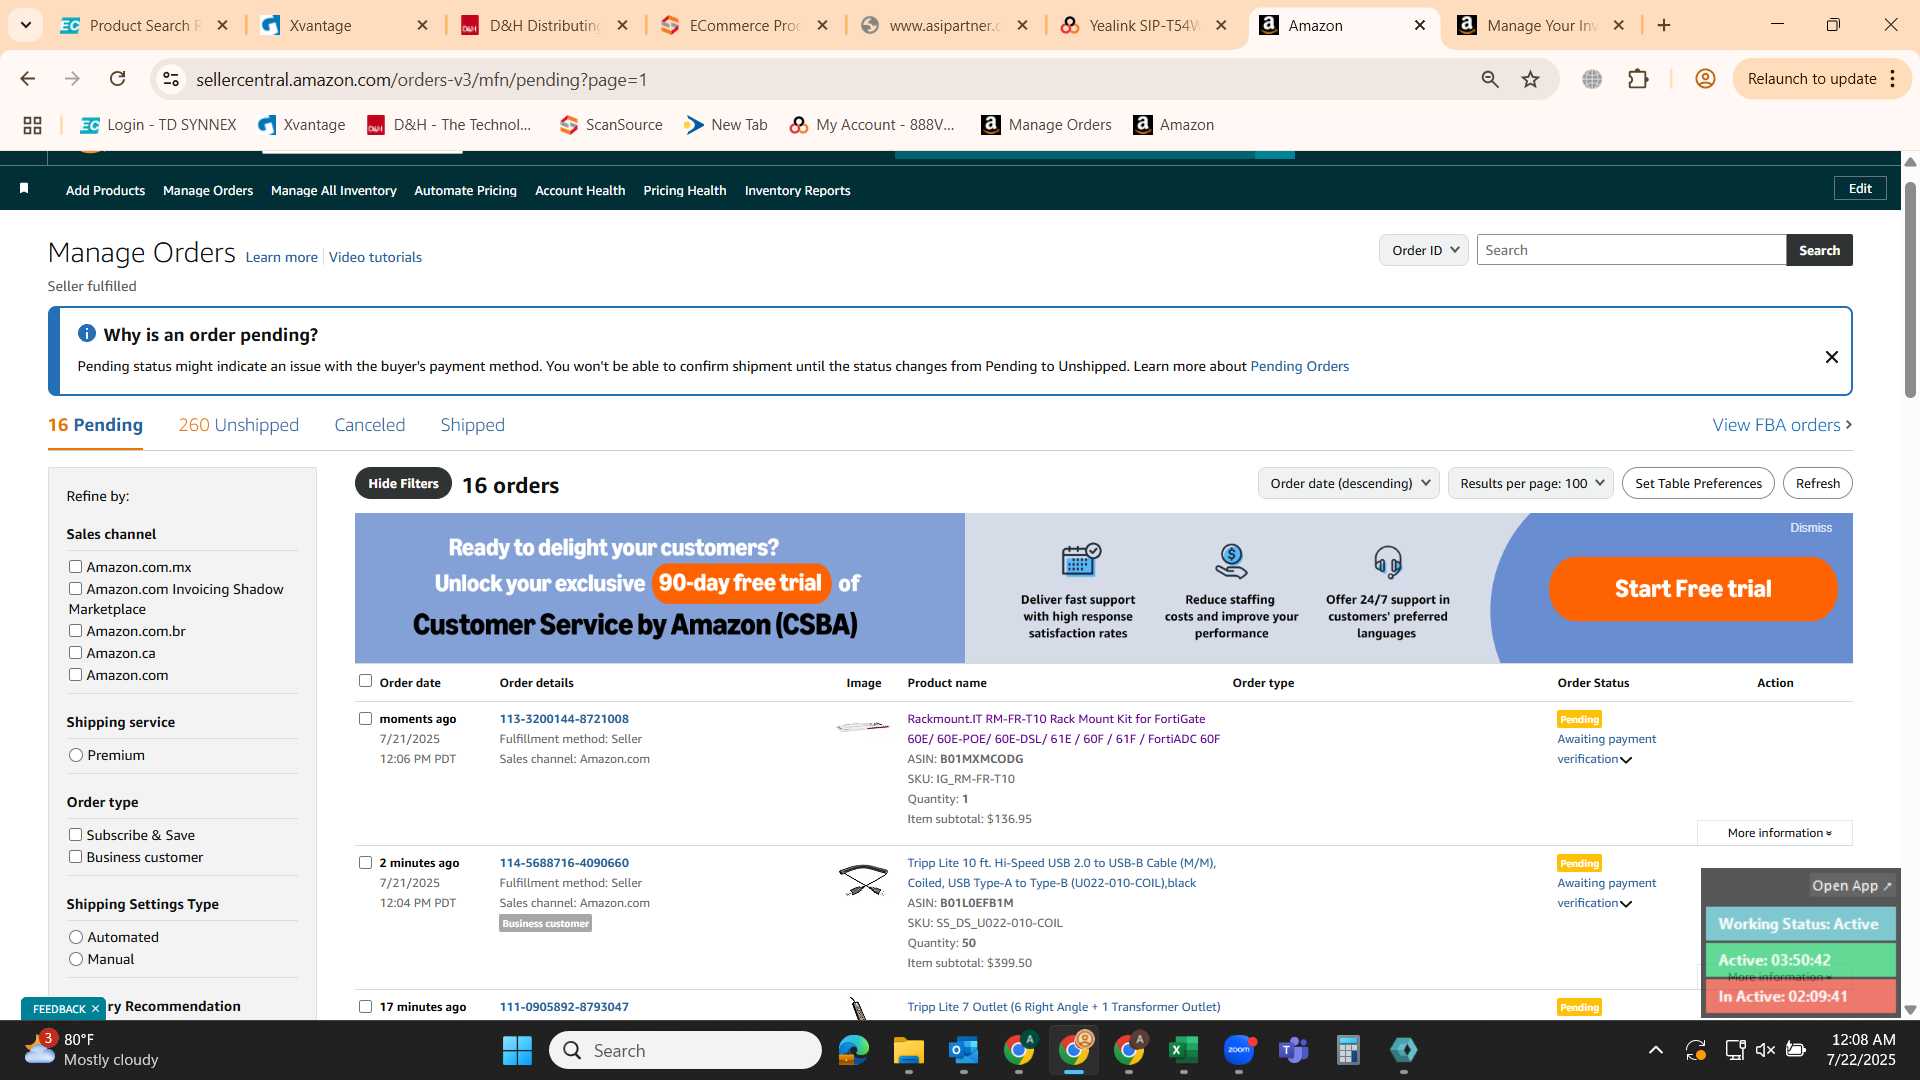This screenshot has height=1080, width=1920.
Task: Switch to the Canceled orders tab
Action: point(369,425)
